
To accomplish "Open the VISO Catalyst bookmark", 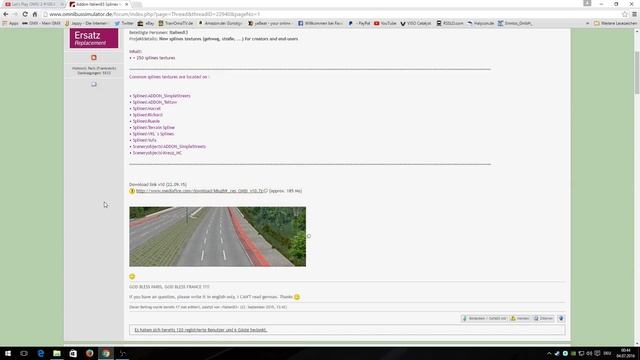I will [x=416, y=23].
